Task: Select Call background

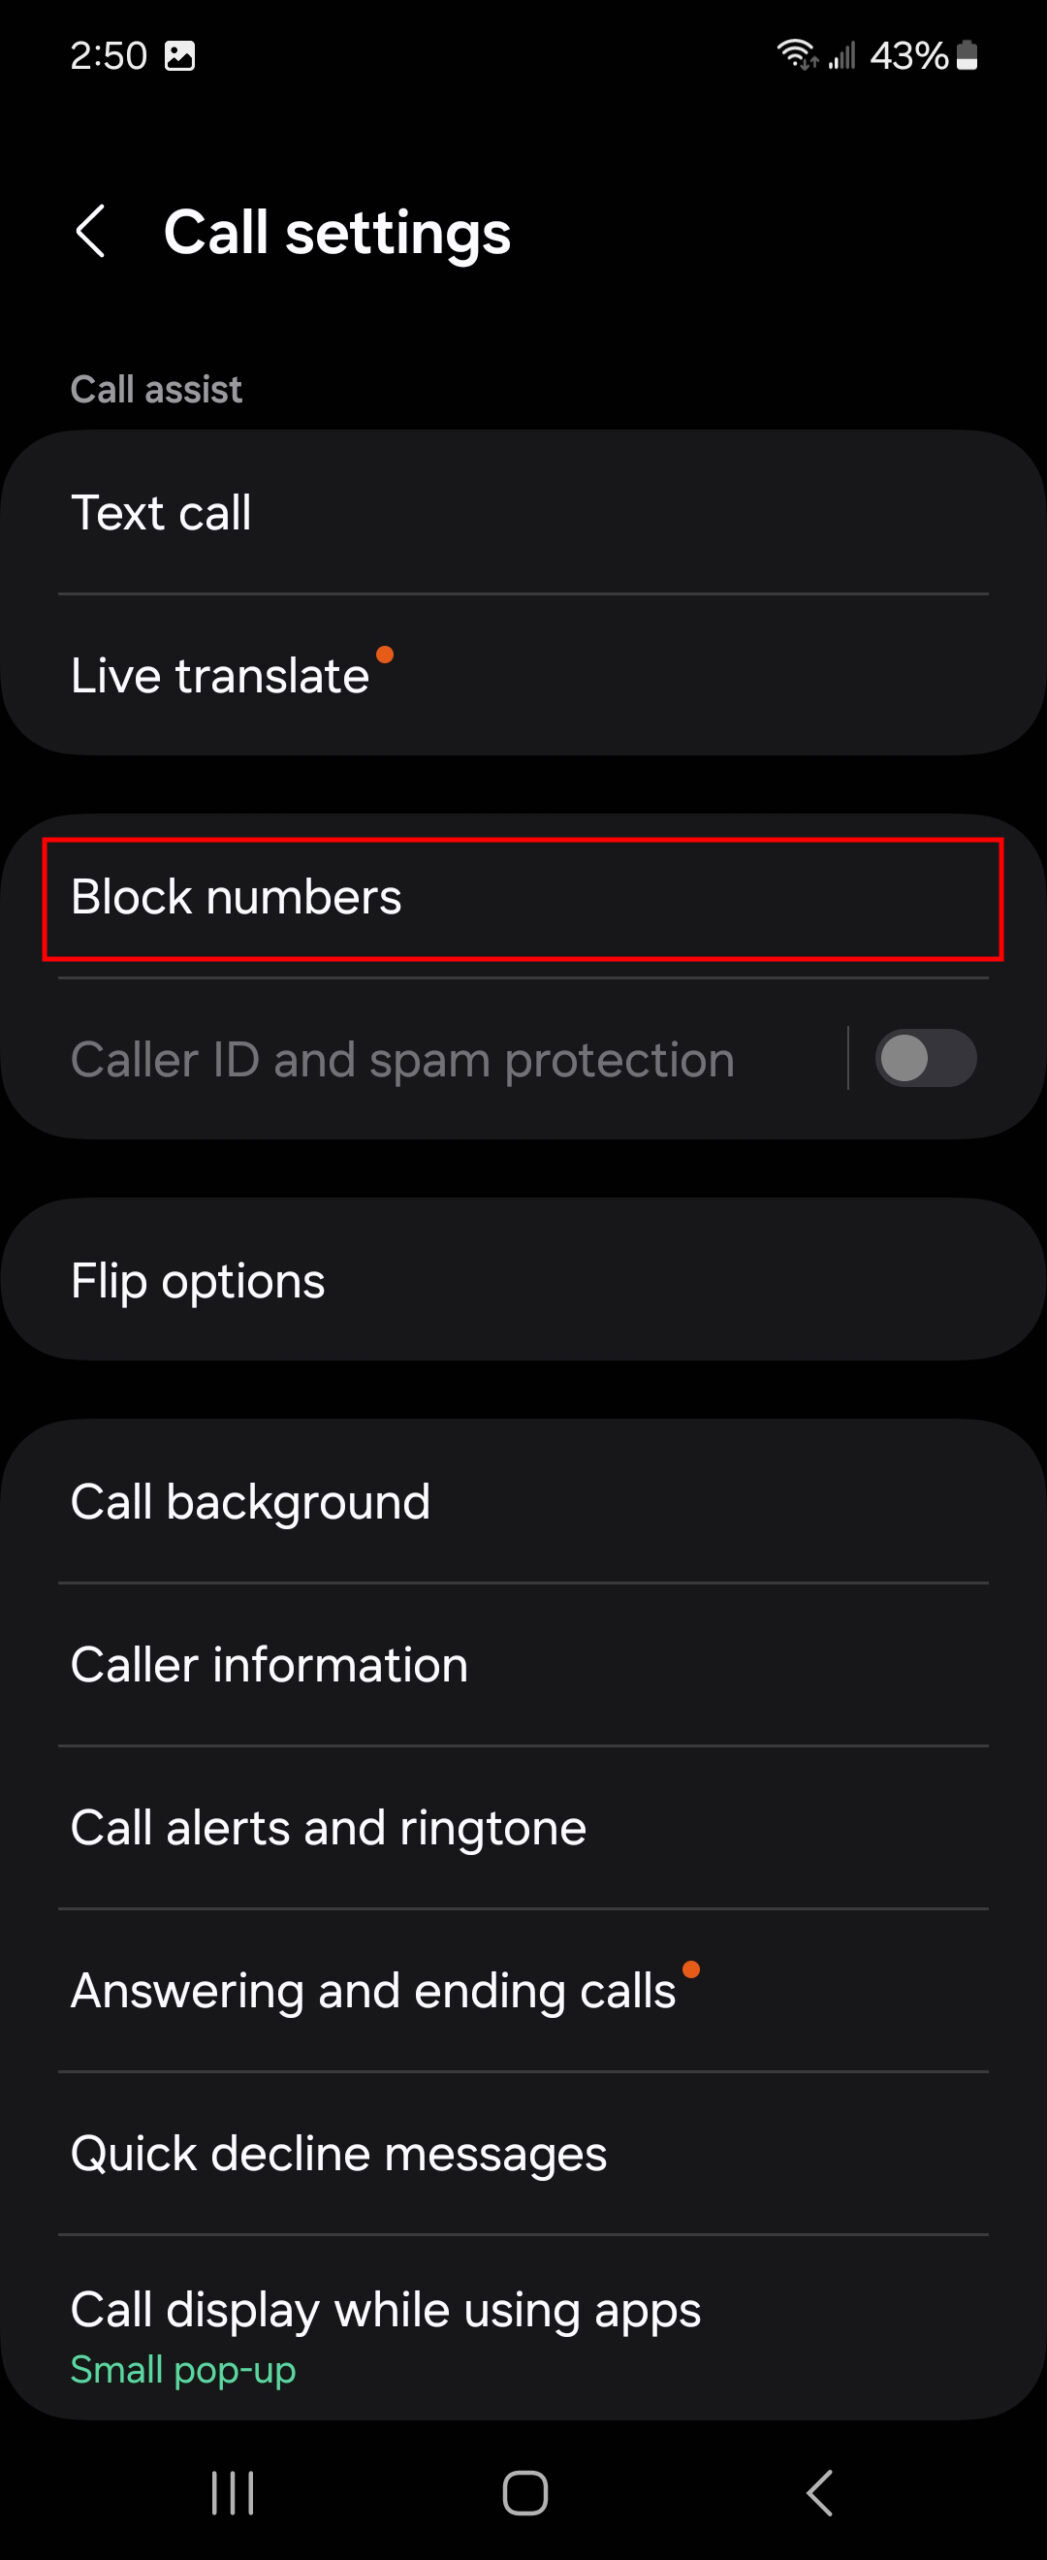Action: [x=523, y=1502]
